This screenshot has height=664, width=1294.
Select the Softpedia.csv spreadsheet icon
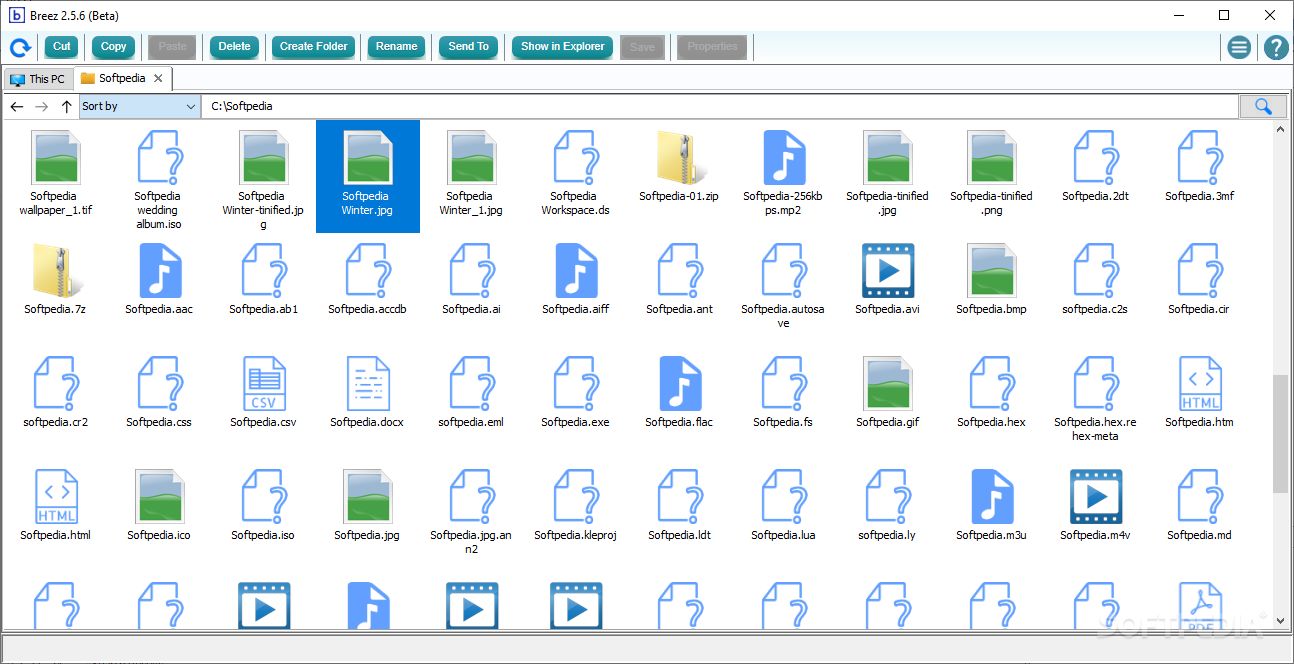pyautogui.click(x=264, y=384)
